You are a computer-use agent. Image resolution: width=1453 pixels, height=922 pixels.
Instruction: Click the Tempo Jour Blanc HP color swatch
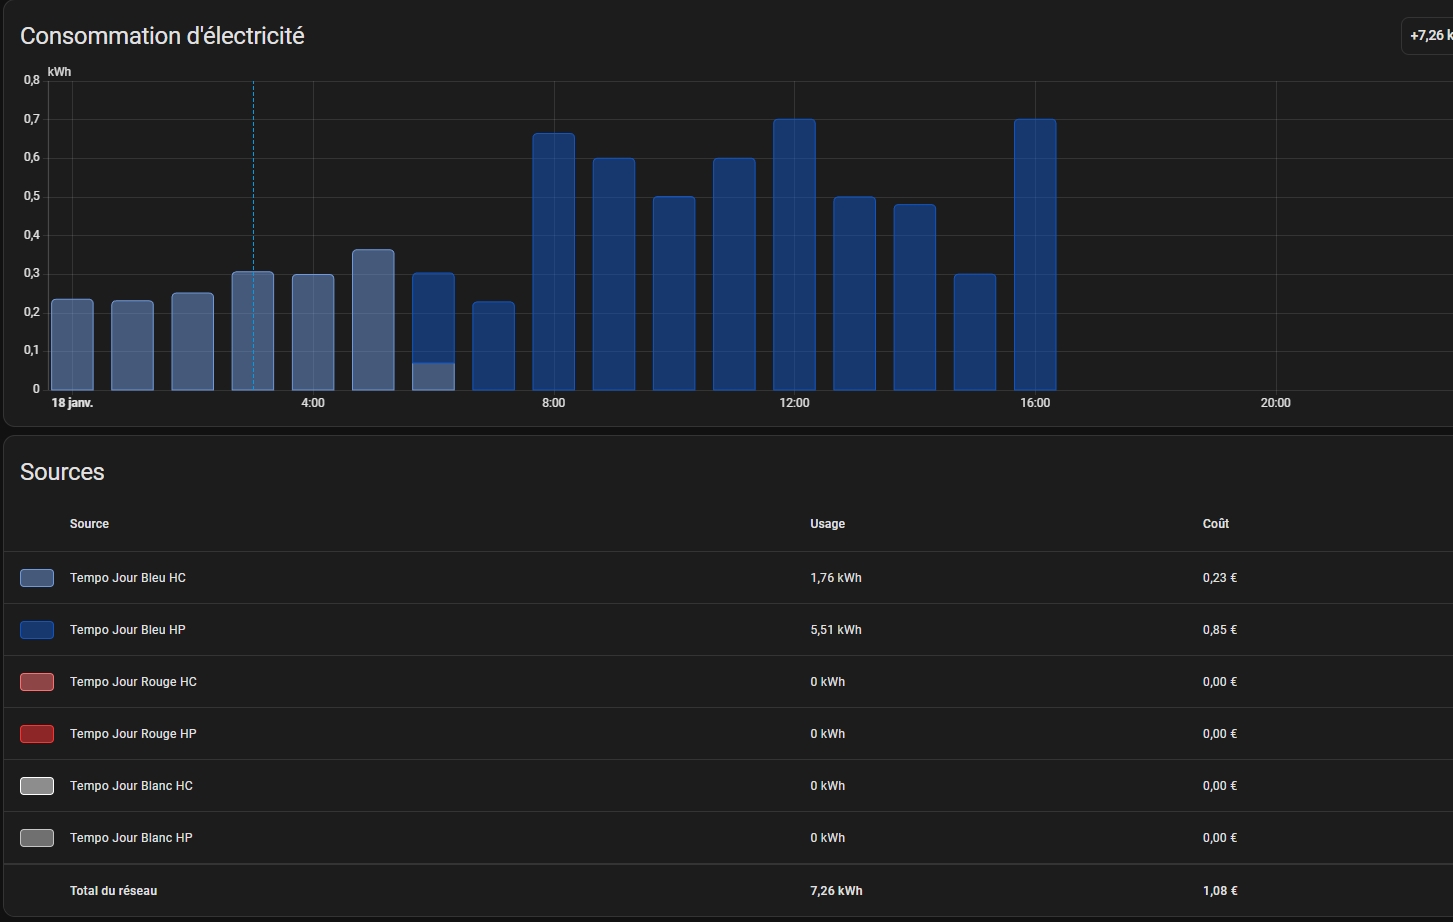point(37,838)
